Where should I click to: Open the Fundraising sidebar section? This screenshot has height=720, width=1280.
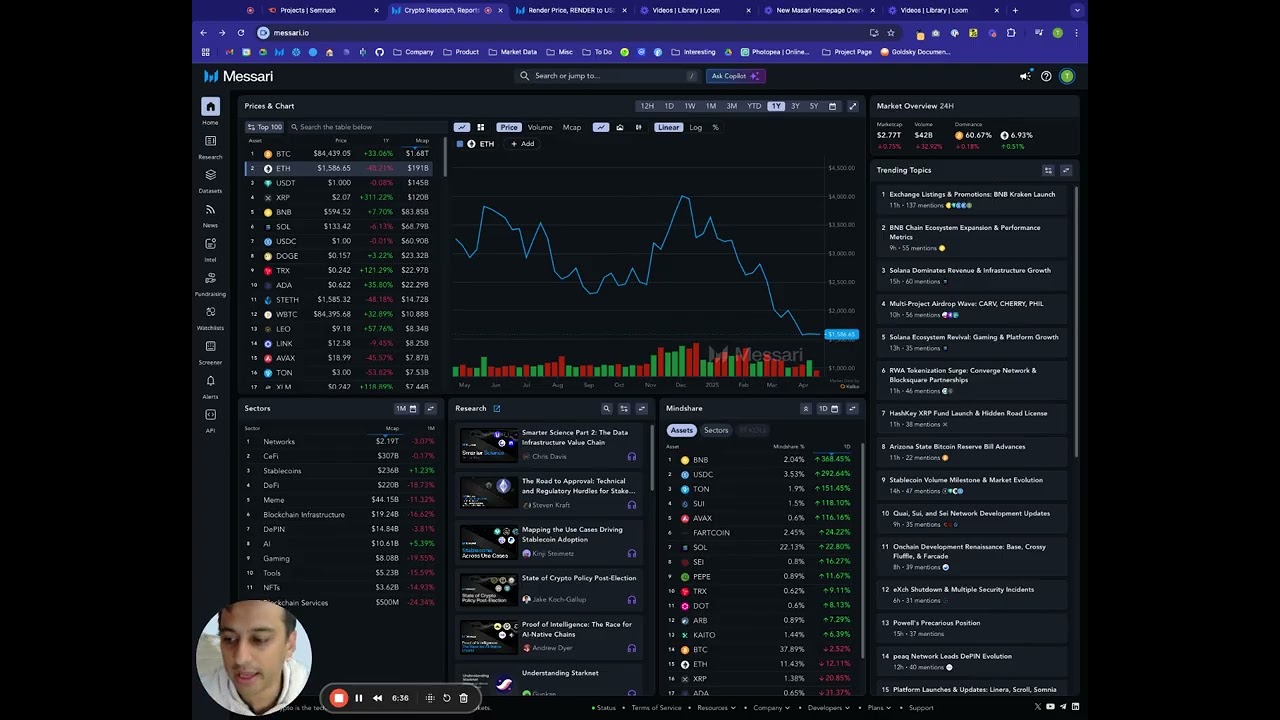210,283
